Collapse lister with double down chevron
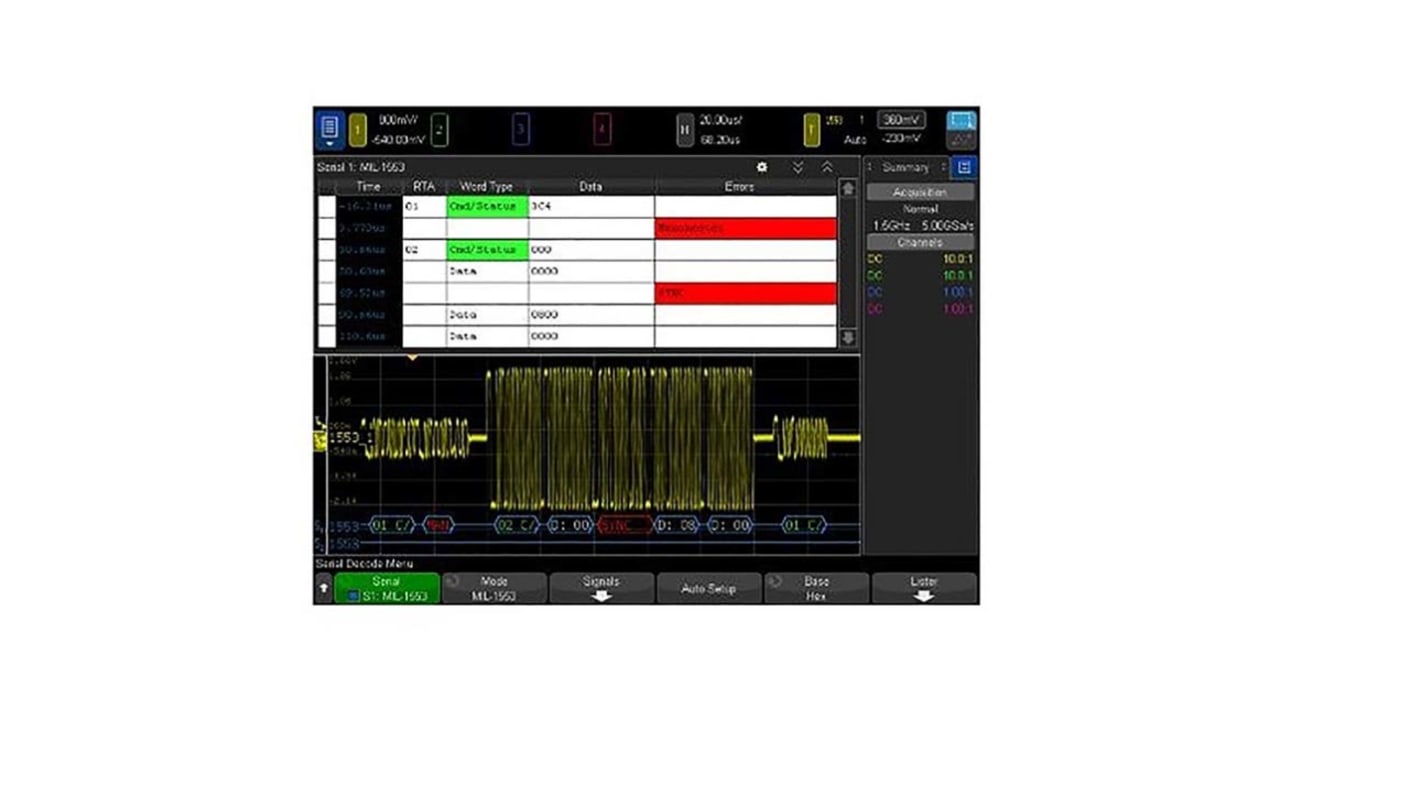1420x798 pixels. [798, 168]
